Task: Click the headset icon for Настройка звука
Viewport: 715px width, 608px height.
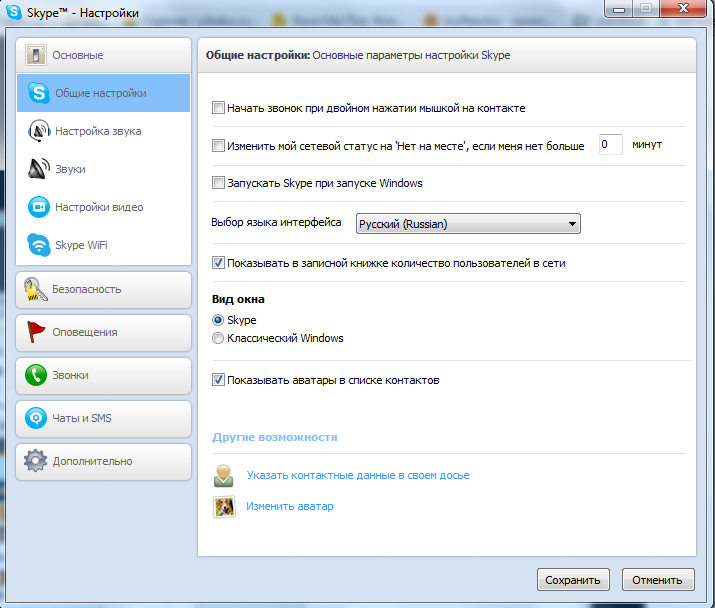Action: tap(39, 131)
